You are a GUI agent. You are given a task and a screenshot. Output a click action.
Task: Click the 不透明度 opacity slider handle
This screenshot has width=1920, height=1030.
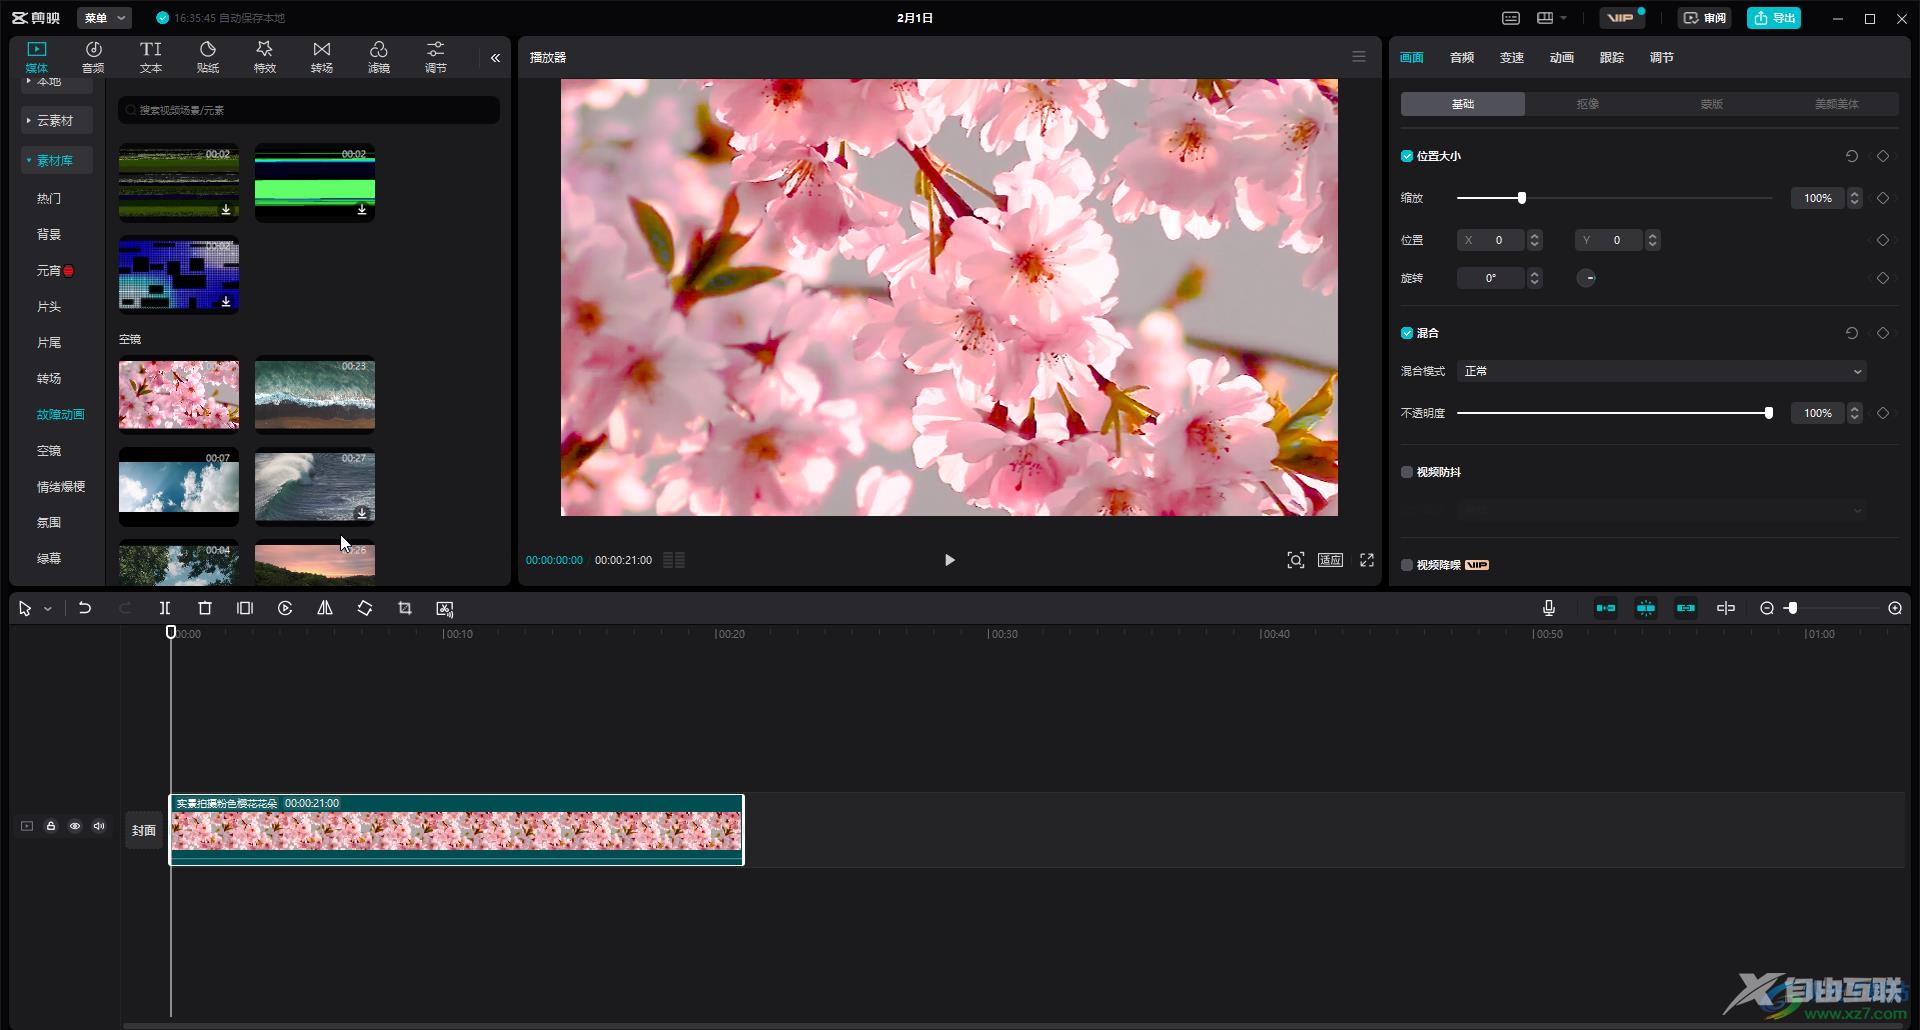1769,413
